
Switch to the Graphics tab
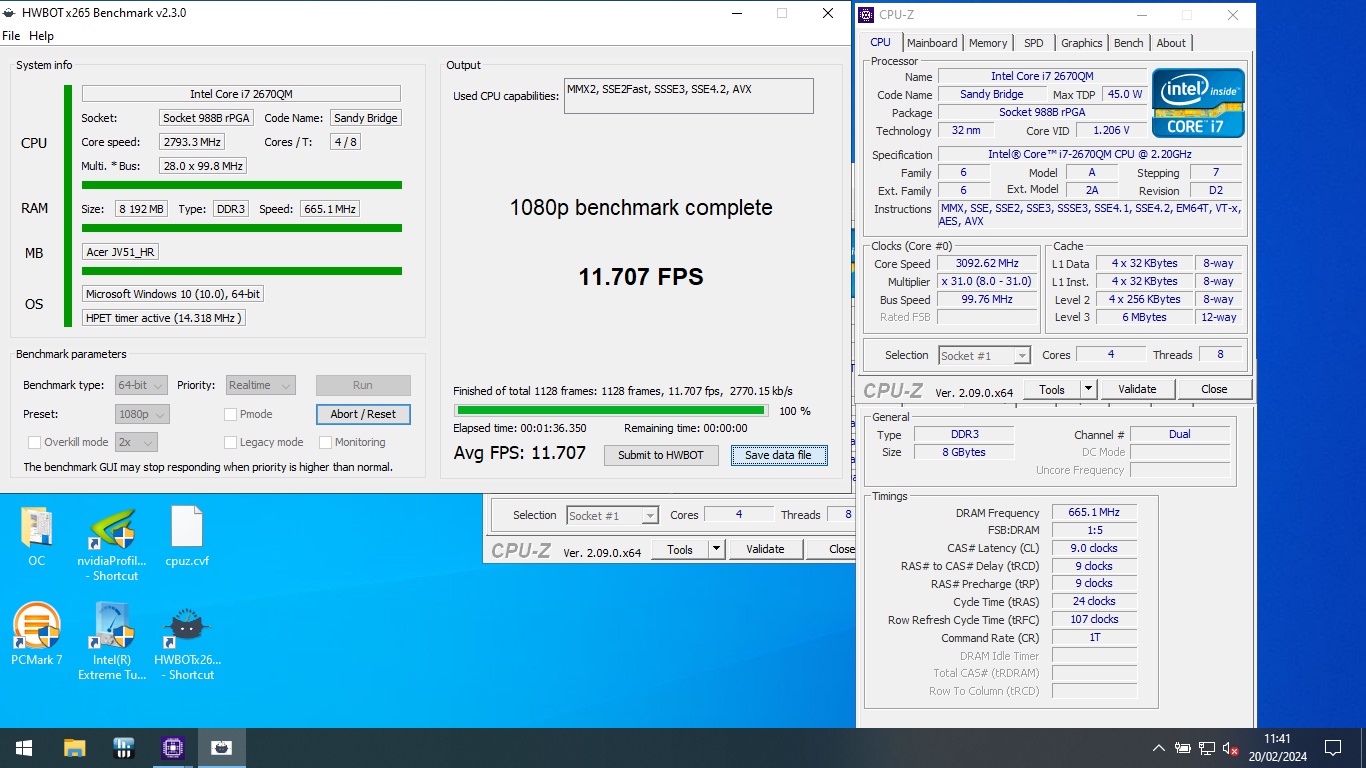(x=1081, y=43)
